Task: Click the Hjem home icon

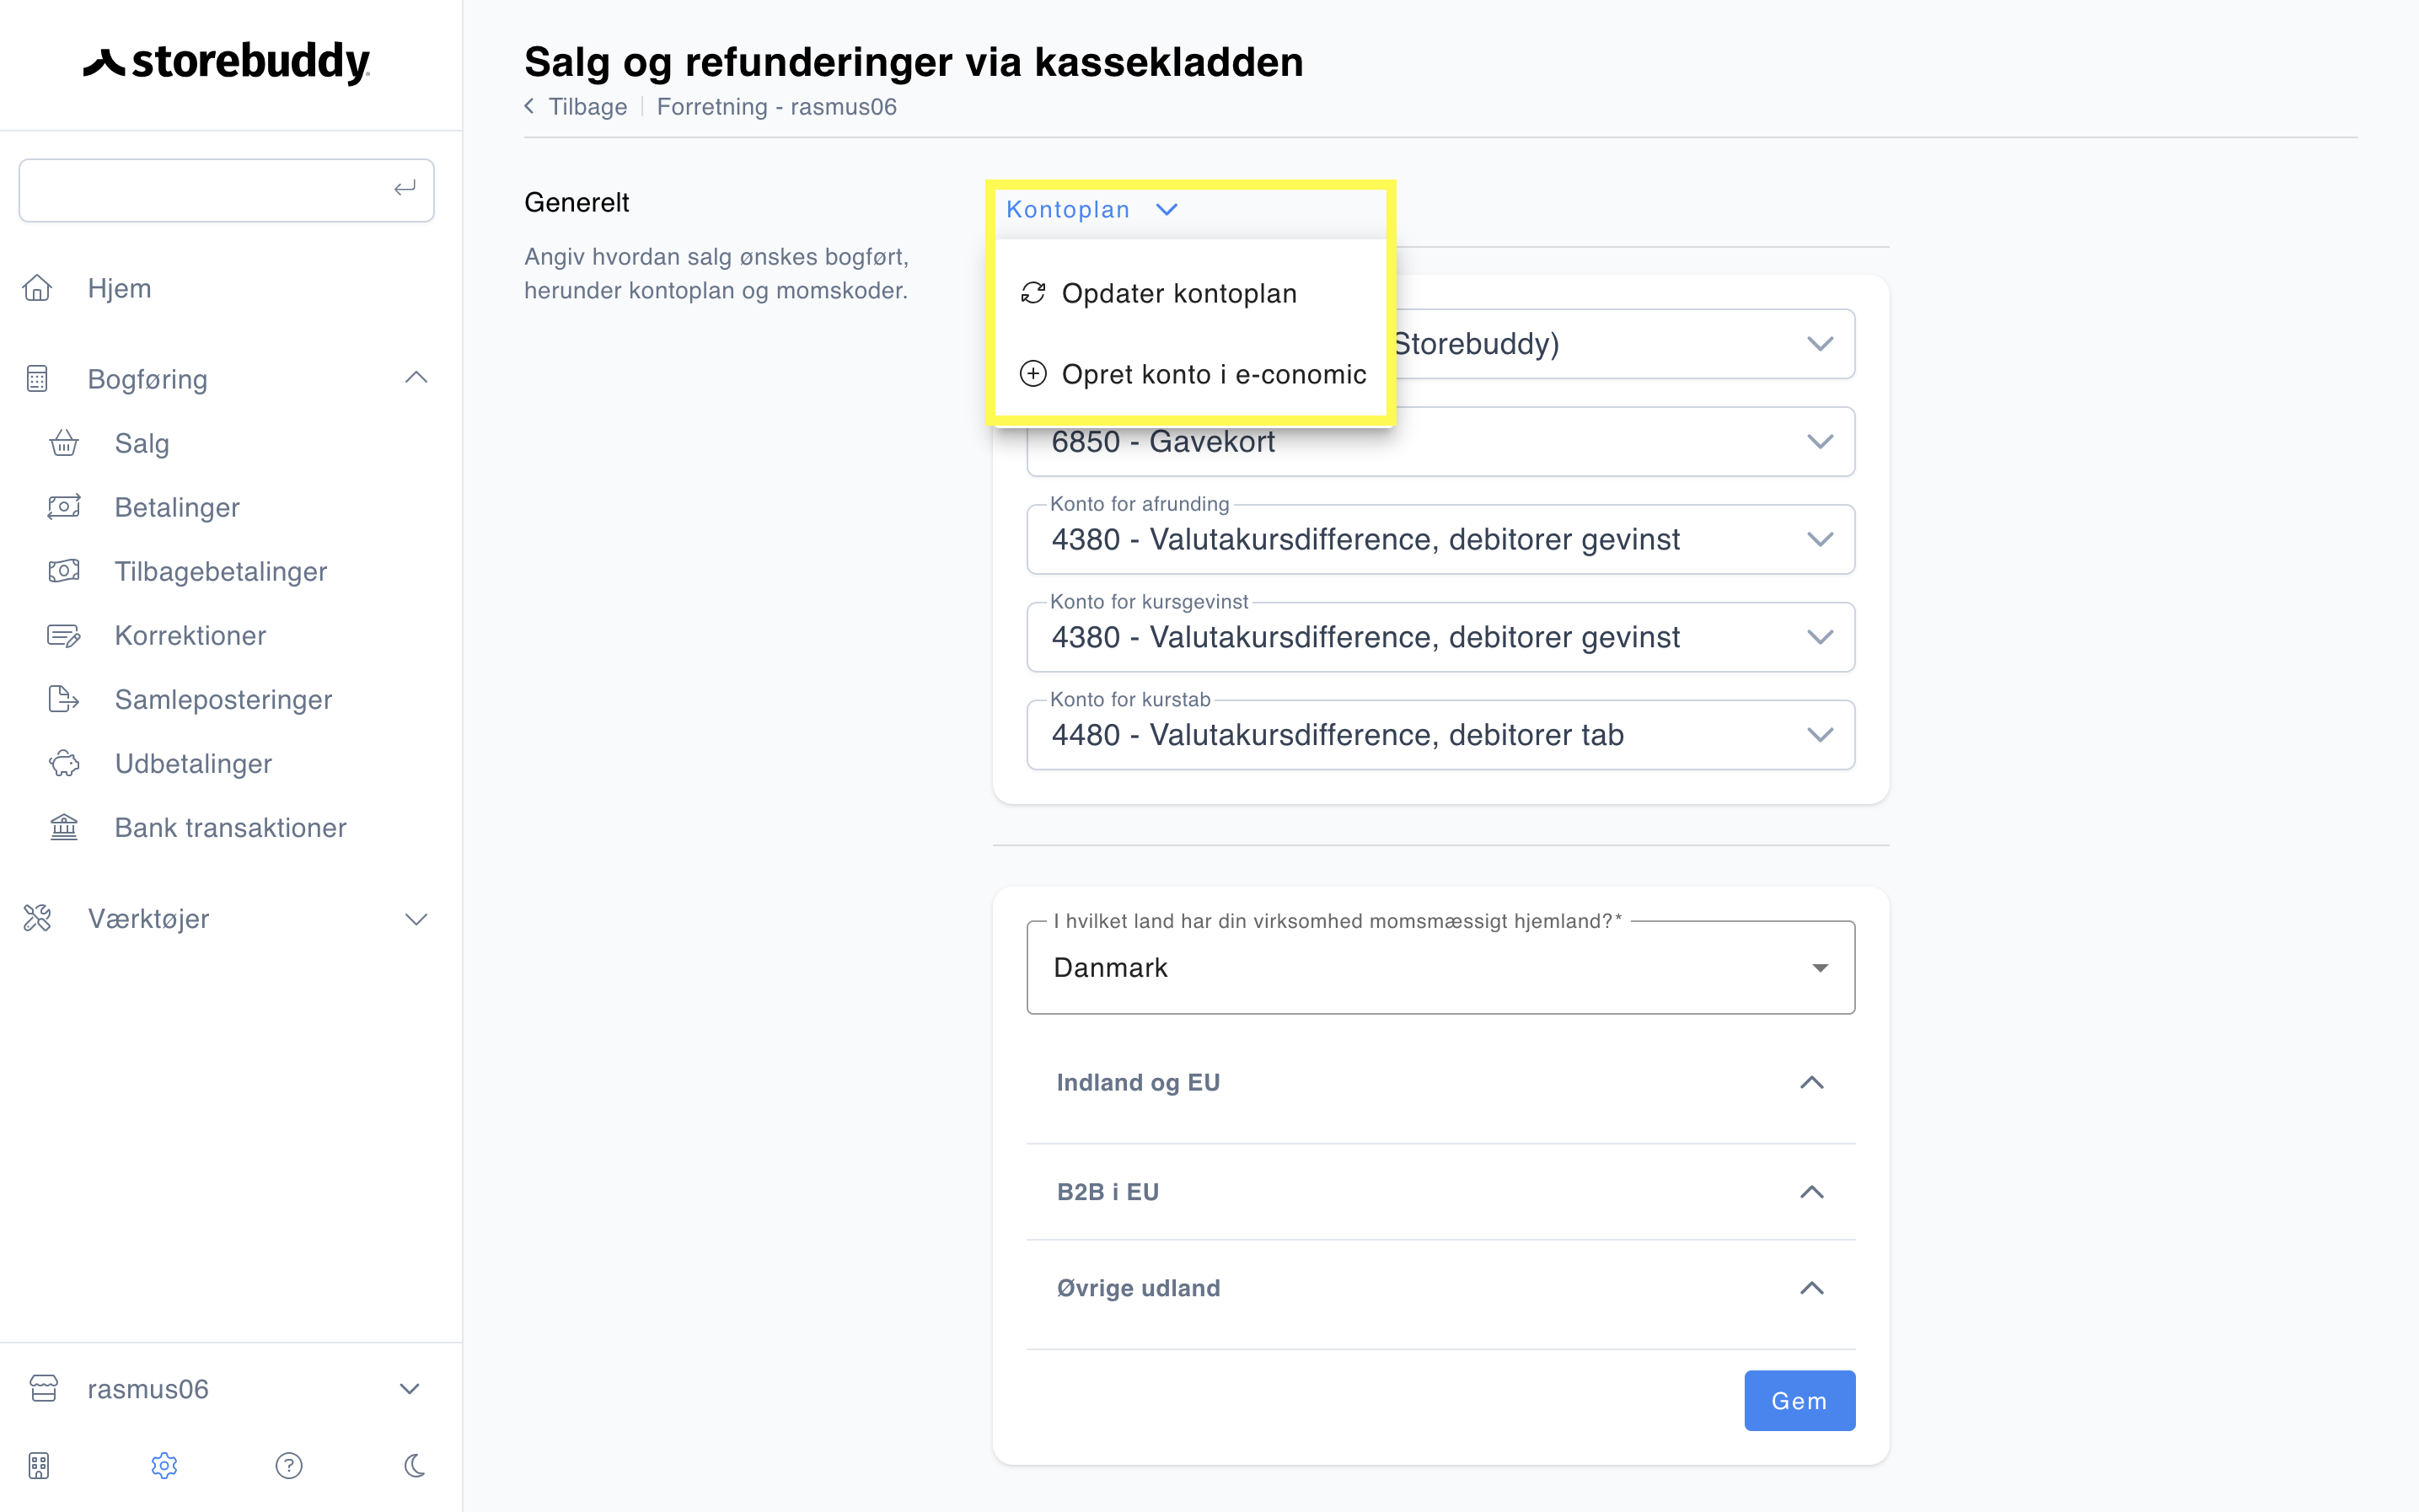Action: coord(37,288)
